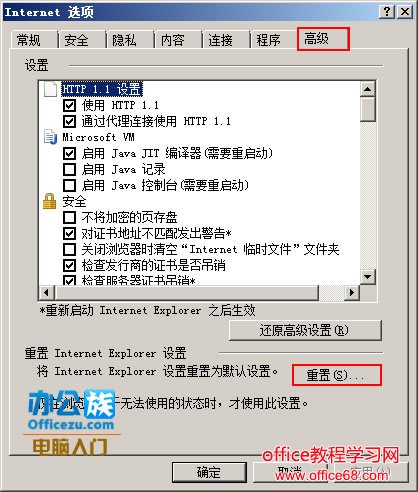This screenshot has width=418, height=492.
Task: Click the scroll left arrow of settings list
Action: tap(47, 293)
